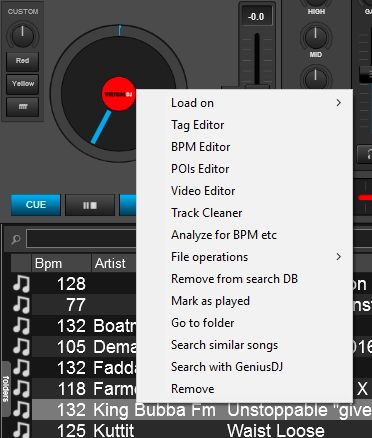Click music note icon of Kuttit row
Image resolution: width=372 pixels, height=438 pixels.
(21, 430)
